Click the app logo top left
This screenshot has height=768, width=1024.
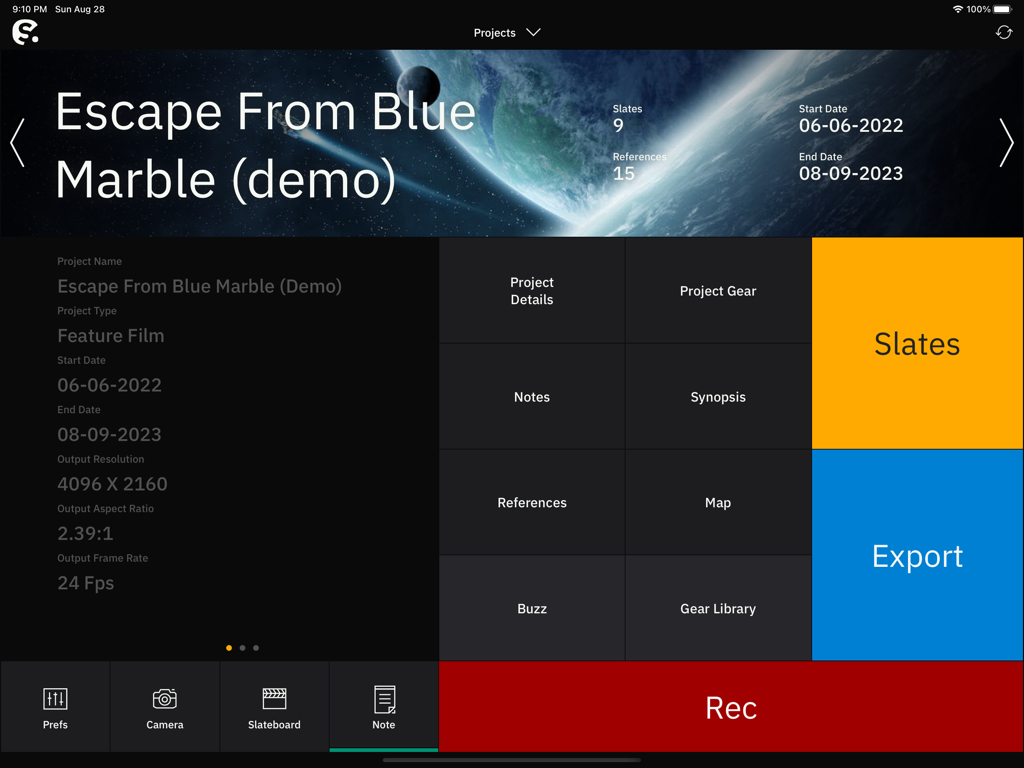(x=24, y=31)
